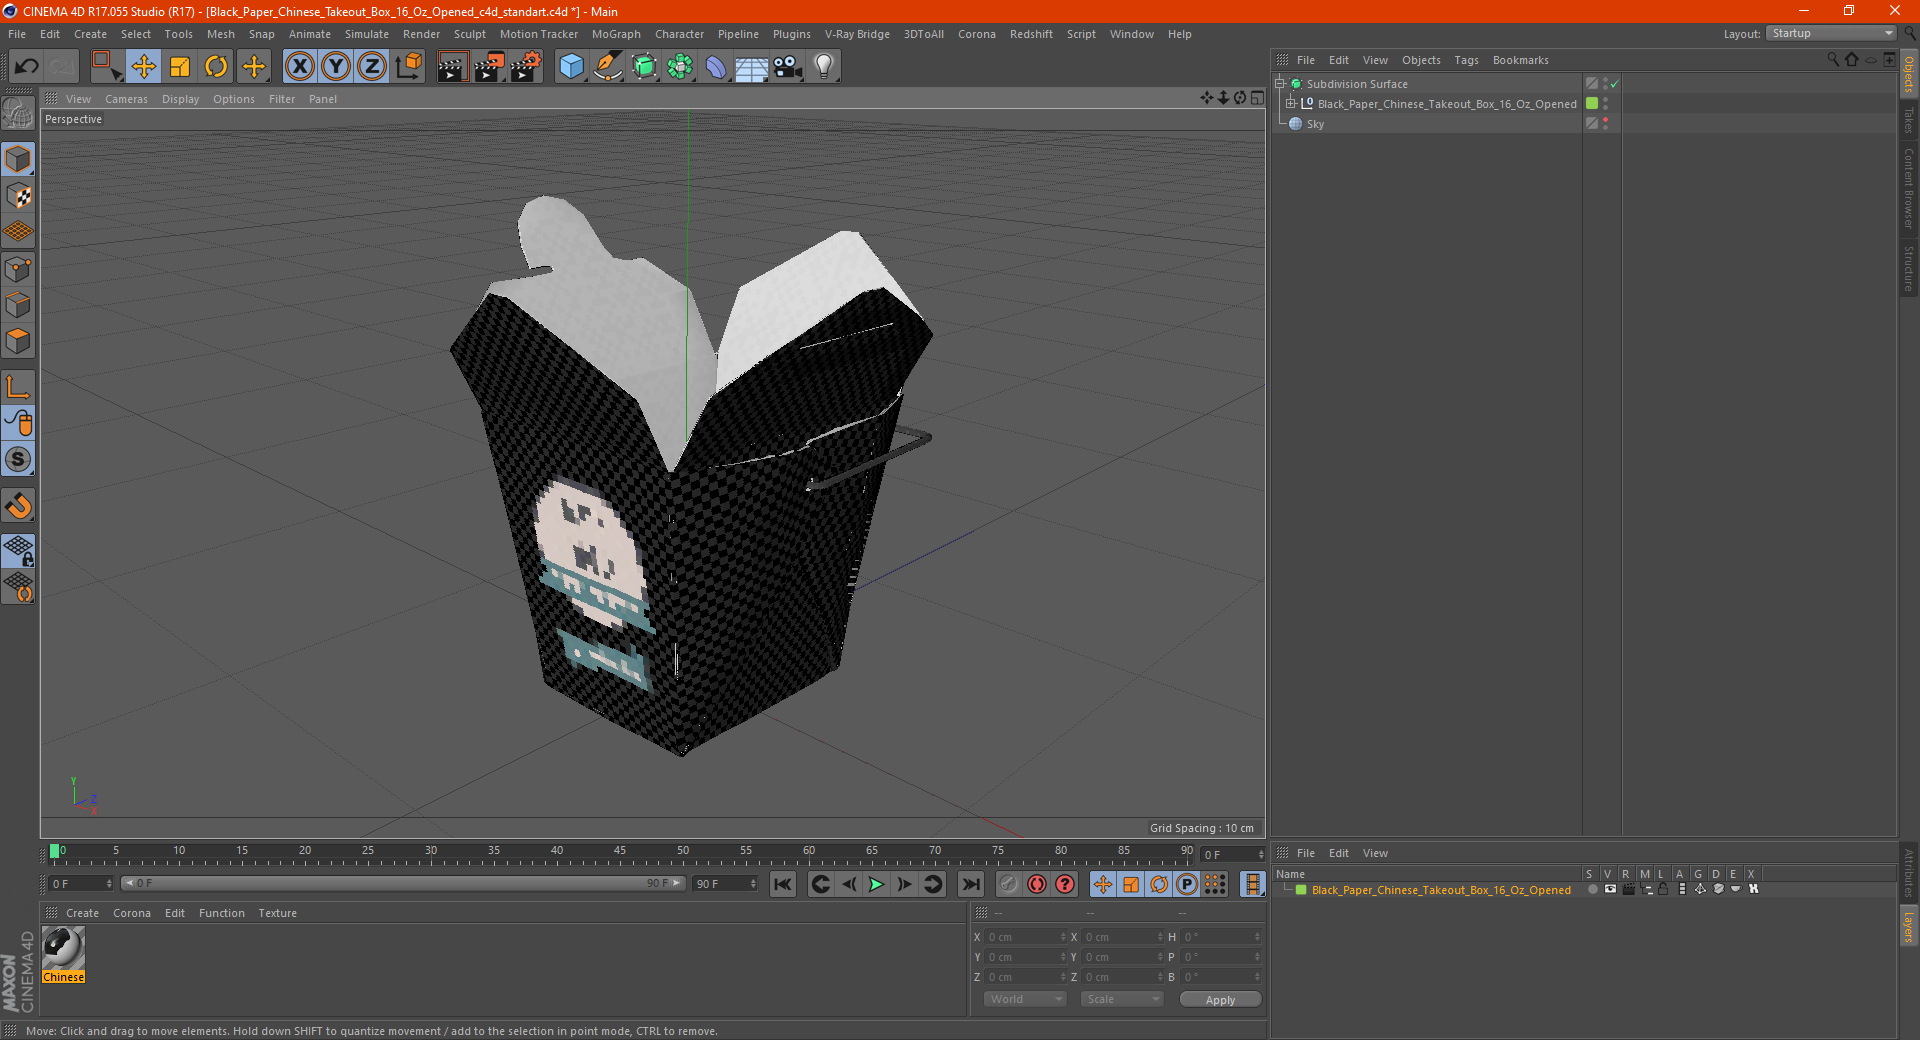The image size is (1920, 1040).
Task: Open the Redshift menu
Action: pyautogui.click(x=1031, y=34)
